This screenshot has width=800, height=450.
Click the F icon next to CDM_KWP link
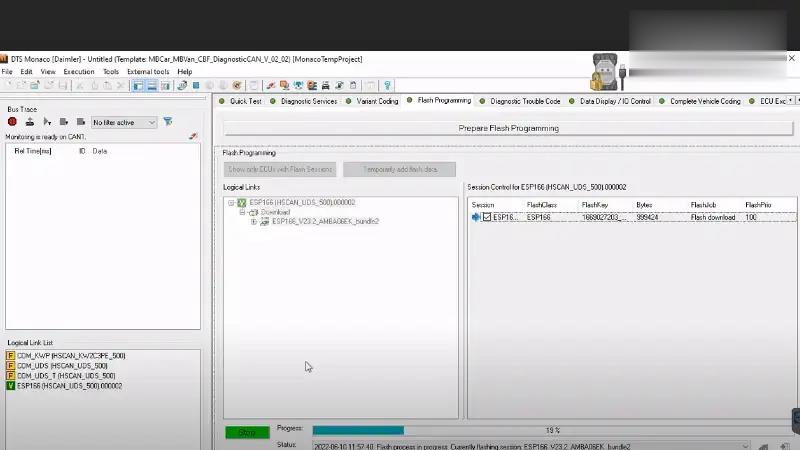[x=10, y=356]
